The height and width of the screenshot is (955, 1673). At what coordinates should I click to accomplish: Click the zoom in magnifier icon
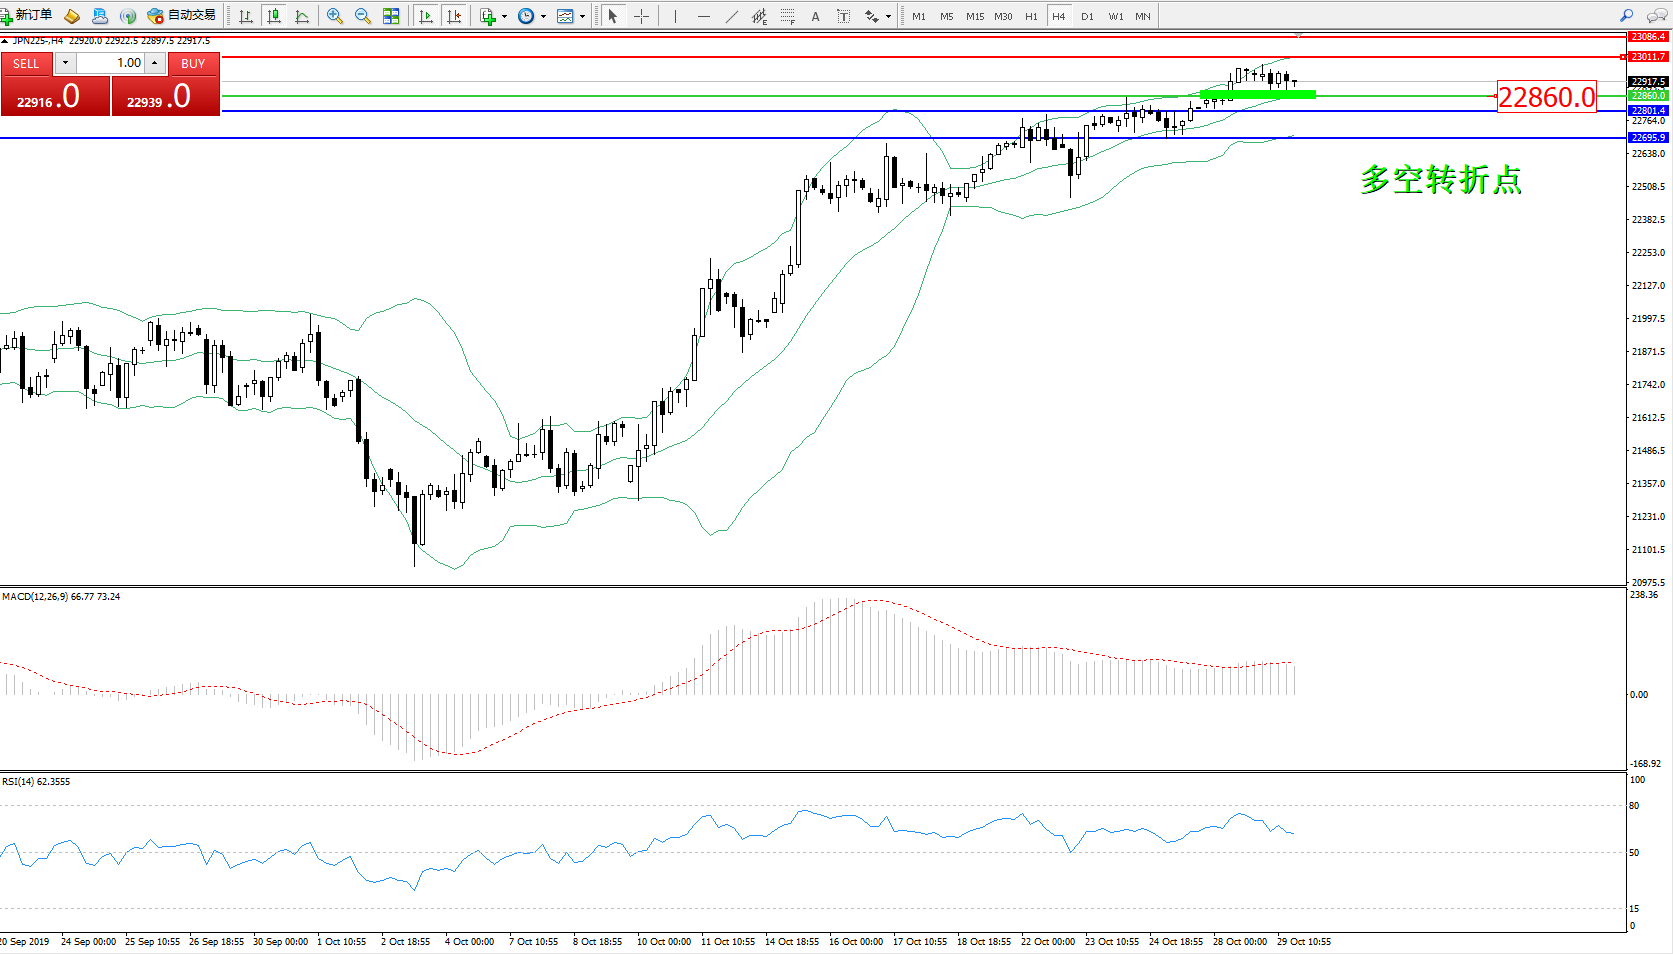click(335, 16)
